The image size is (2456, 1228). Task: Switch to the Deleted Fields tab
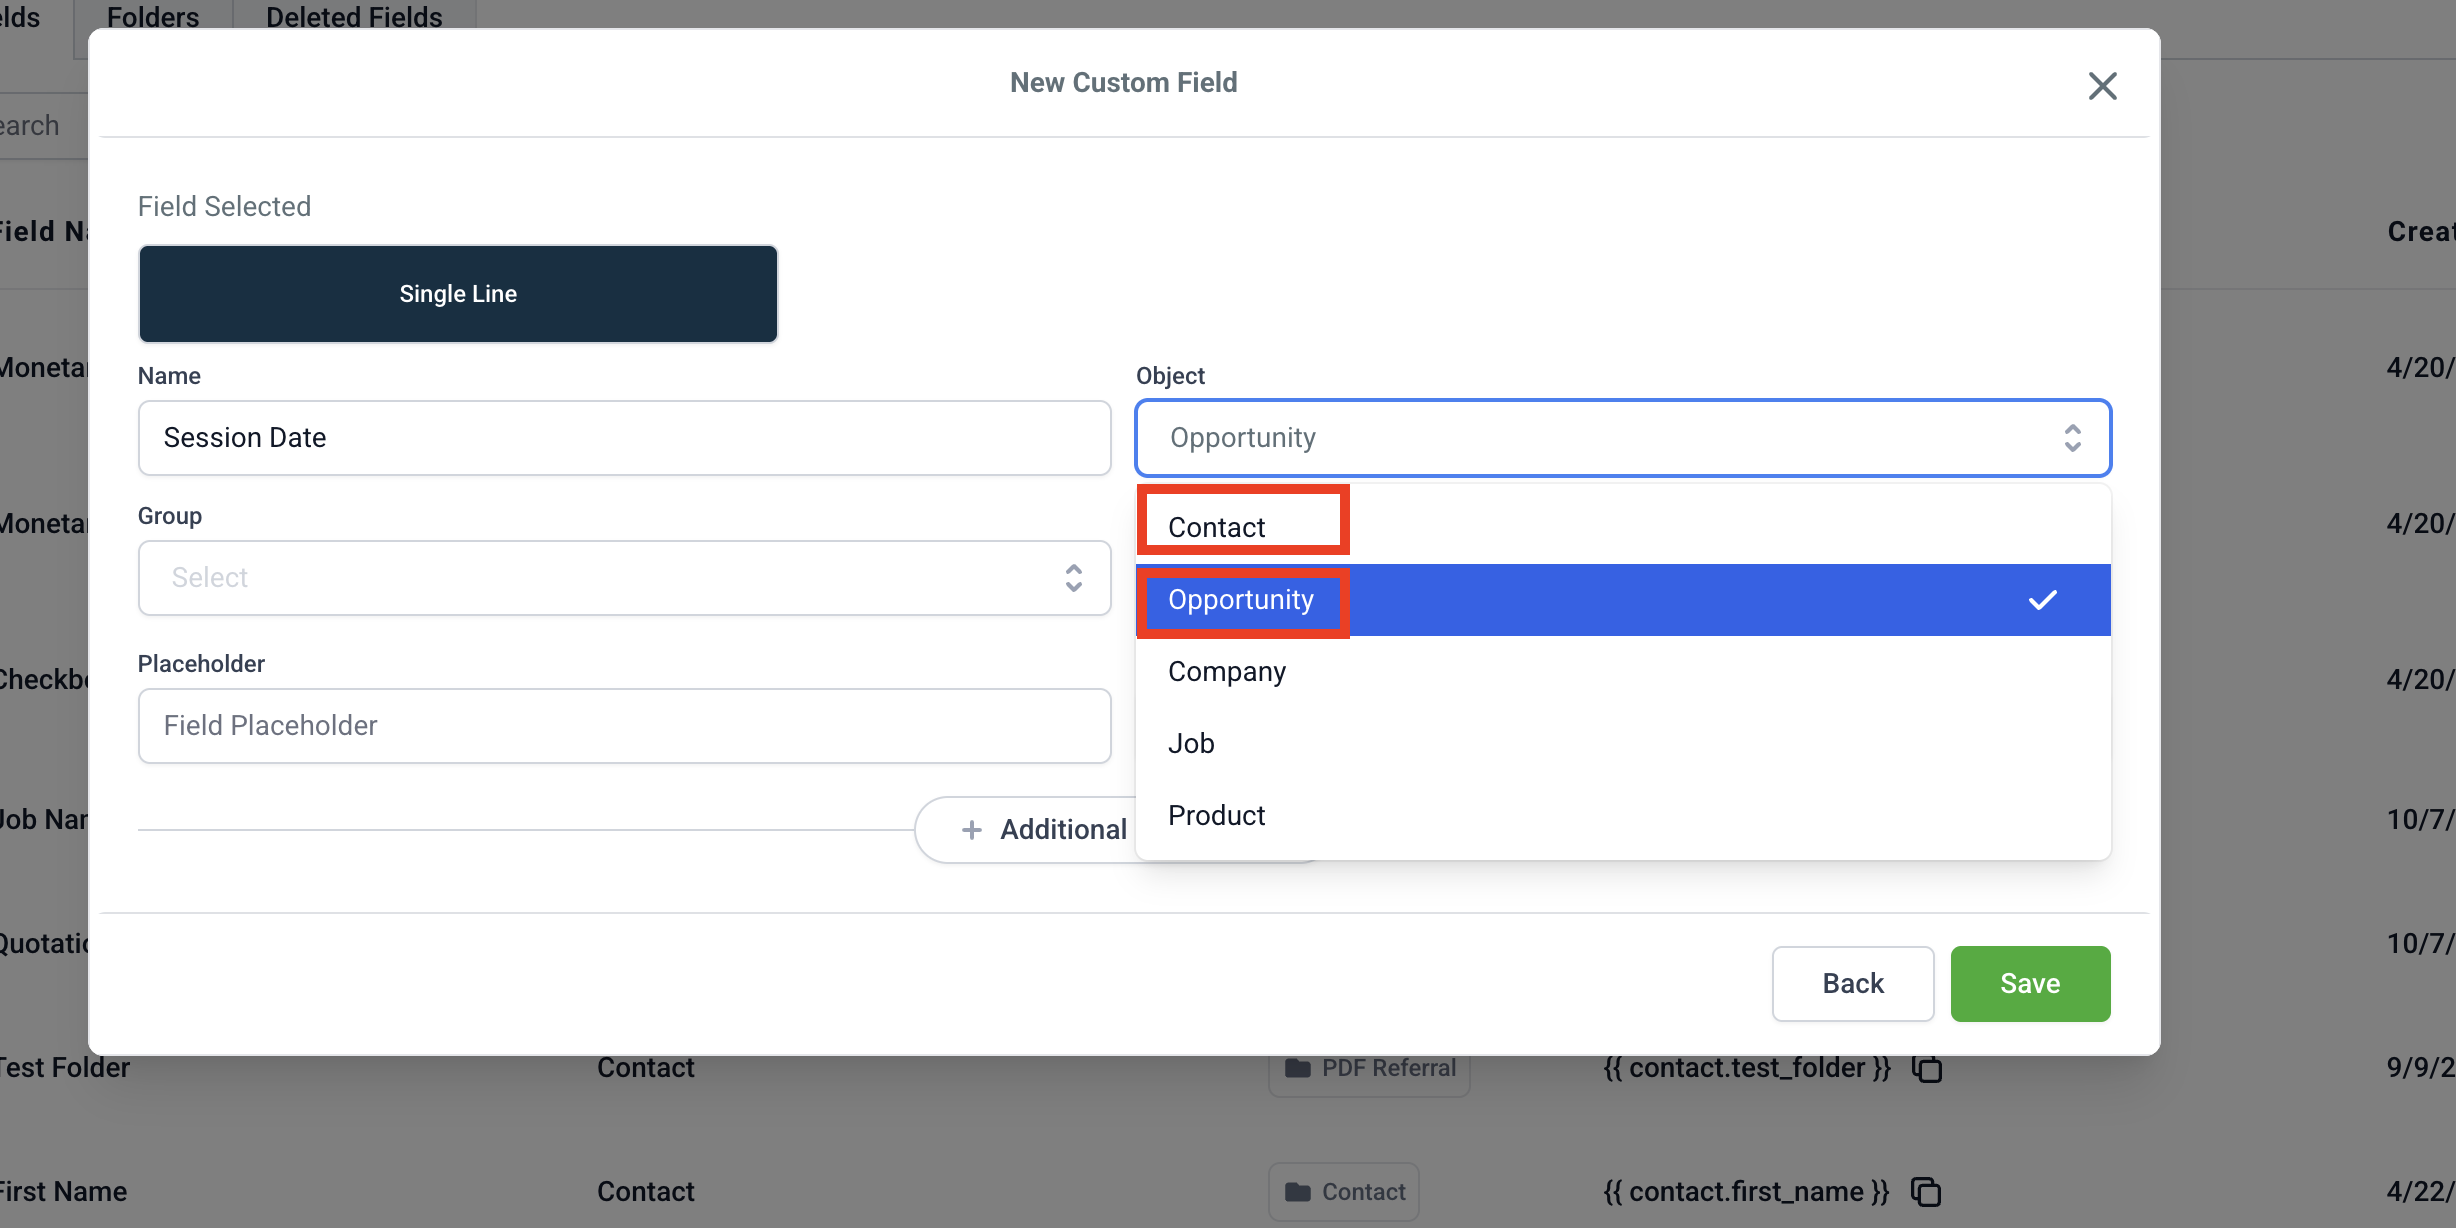coord(353,16)
